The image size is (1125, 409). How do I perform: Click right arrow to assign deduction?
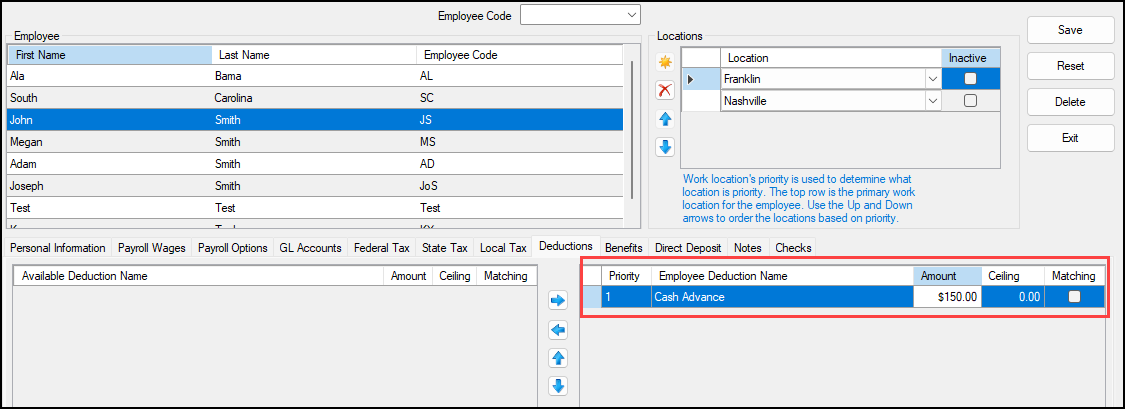[558, 300]
